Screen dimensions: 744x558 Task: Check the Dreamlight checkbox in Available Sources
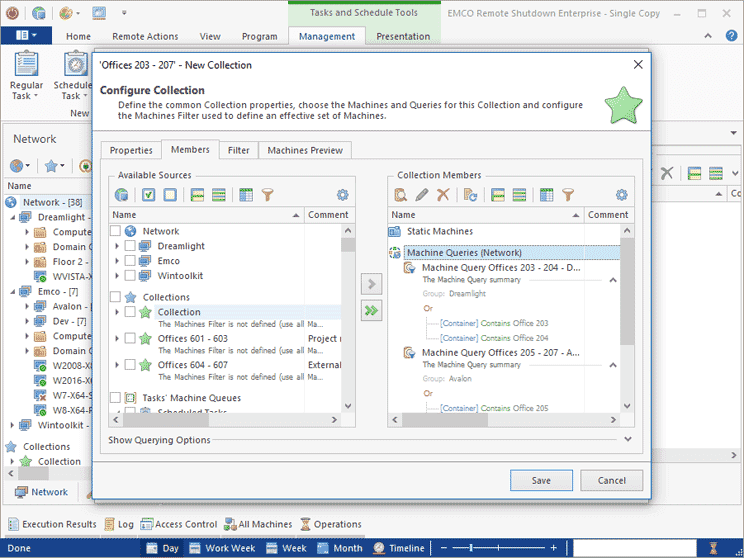pyautogui.click(x=130, y=246)
